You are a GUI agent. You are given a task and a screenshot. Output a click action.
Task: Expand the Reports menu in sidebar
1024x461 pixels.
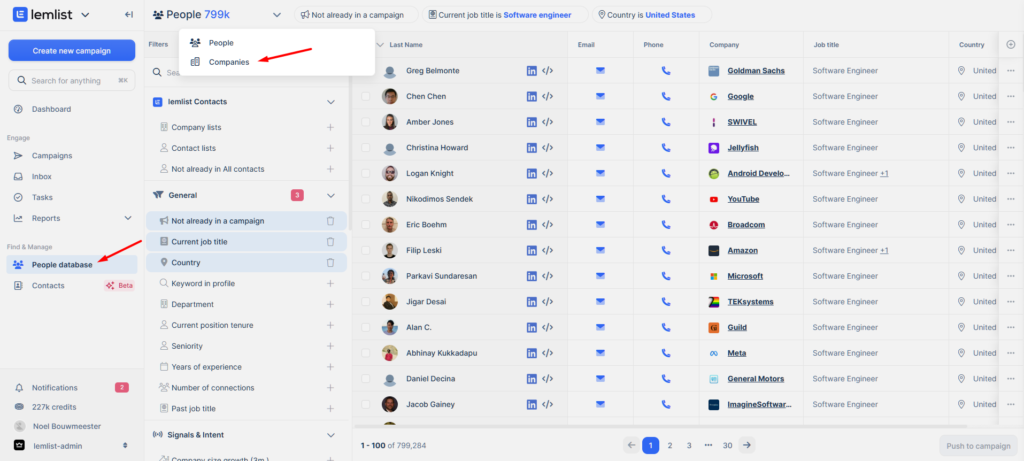point(127,218)
